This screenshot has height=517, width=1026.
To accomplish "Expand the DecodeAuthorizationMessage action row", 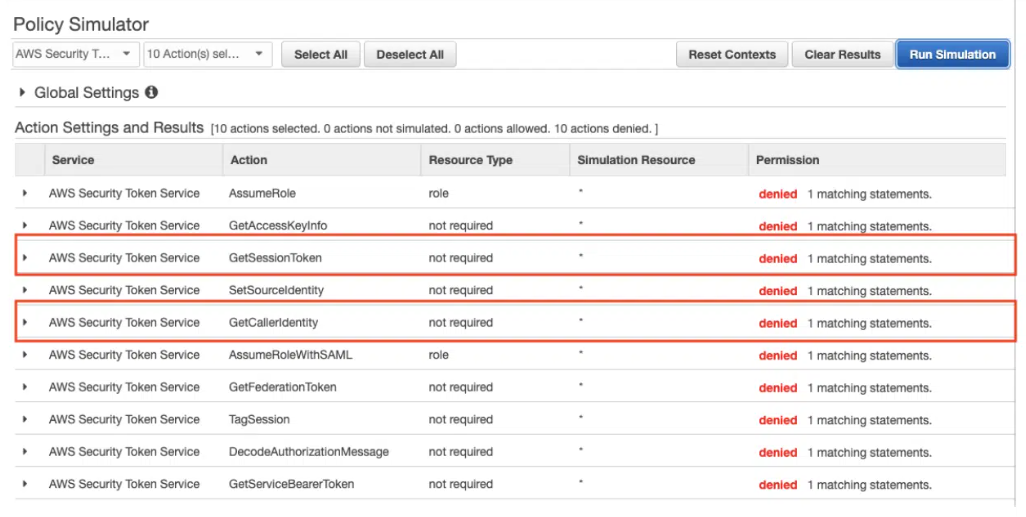I will (25, 452).
